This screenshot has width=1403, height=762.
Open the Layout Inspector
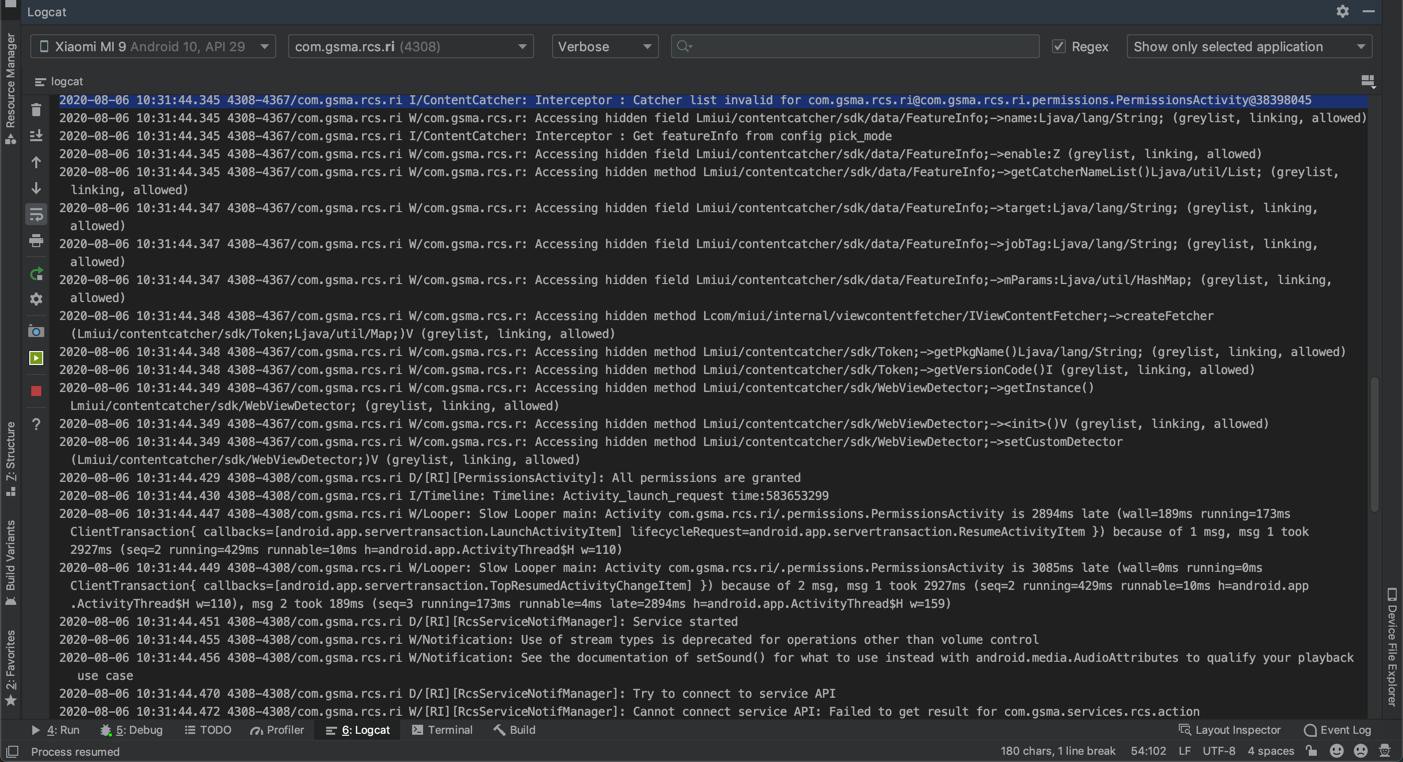pyautogui.click(x=1230, y=730)
